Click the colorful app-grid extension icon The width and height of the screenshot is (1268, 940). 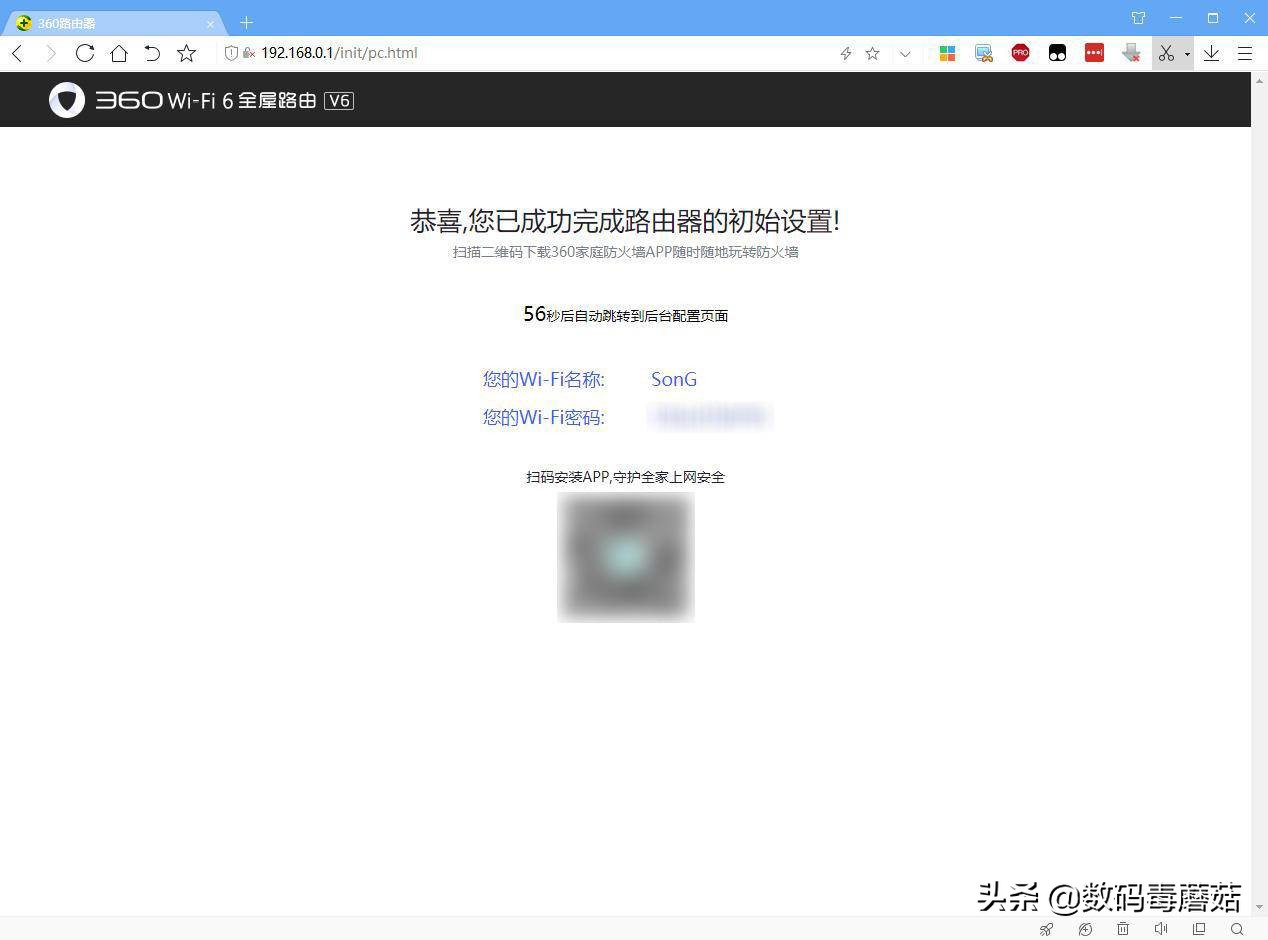[947, 53]
